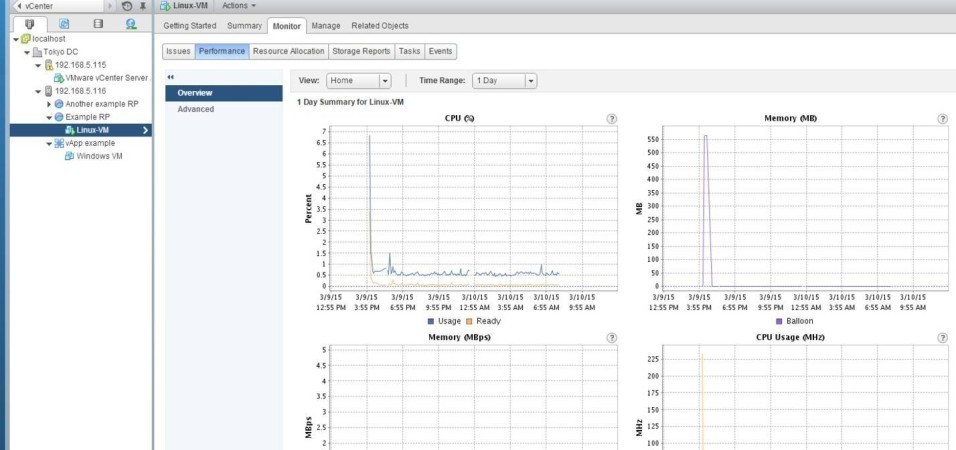Image resolution: width=956 pixels, height=450 pixels.
Task: Open the Summary tab
Action: (x=244, y=26)
